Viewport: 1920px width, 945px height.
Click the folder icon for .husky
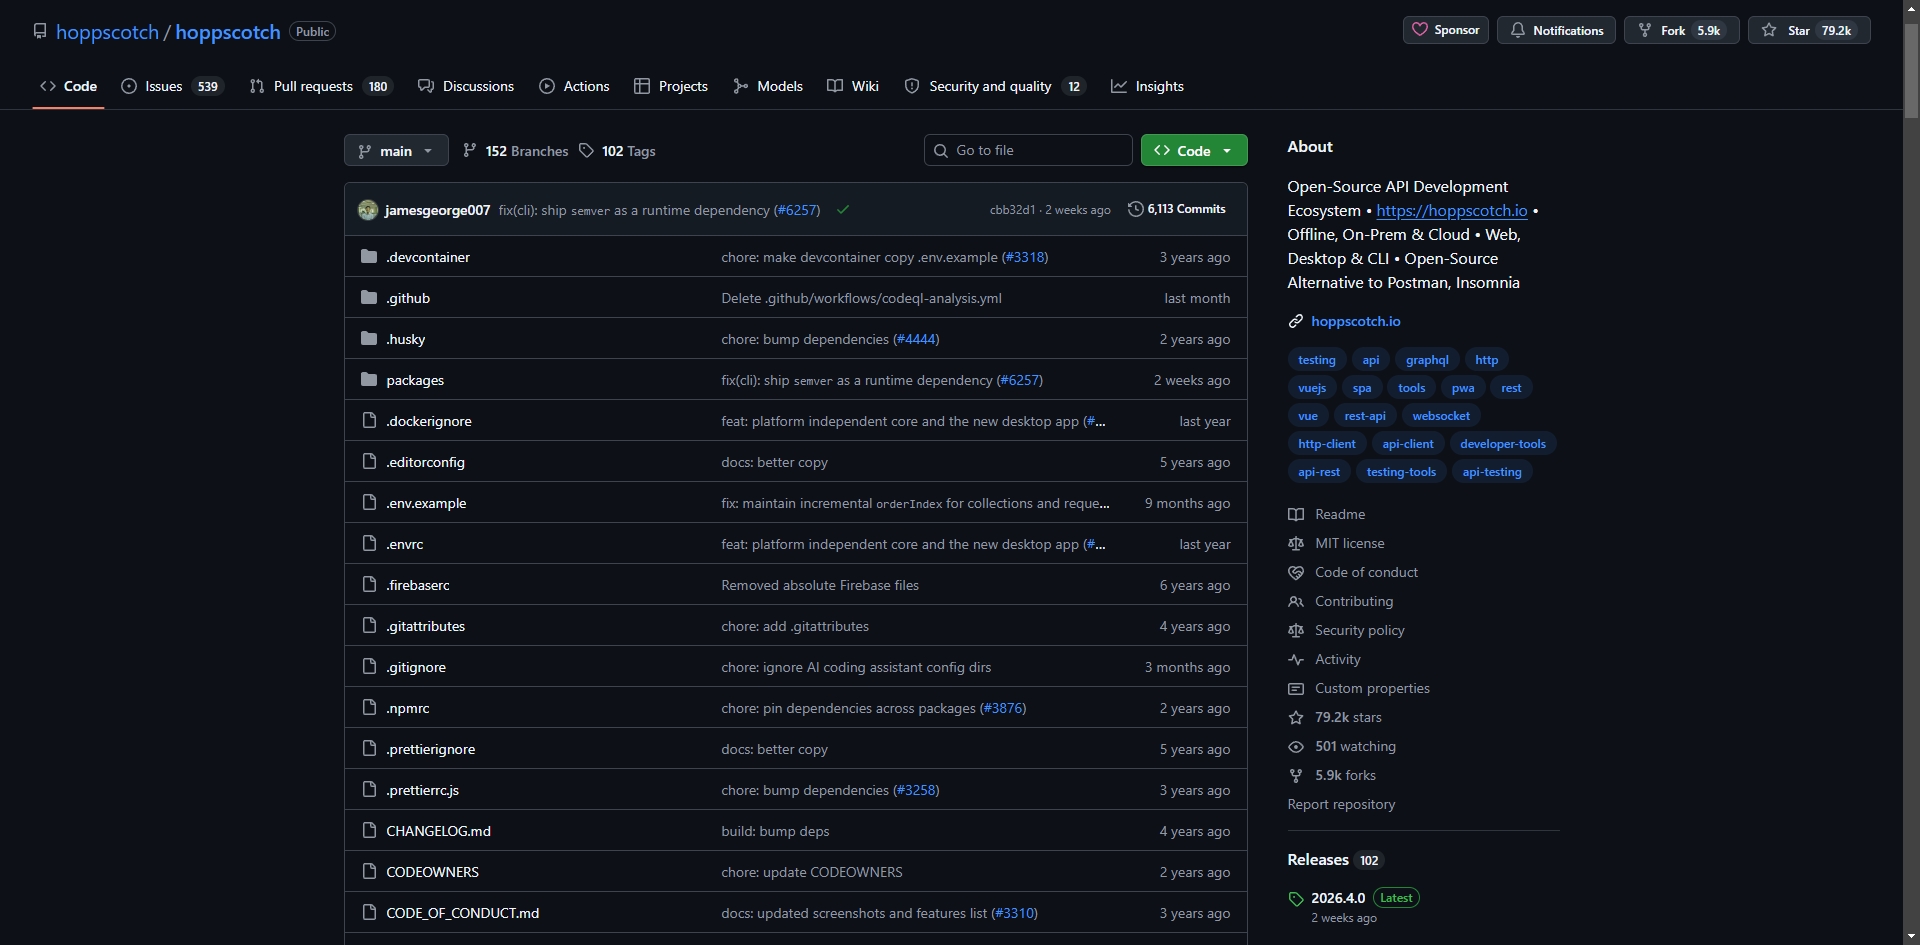[x=369, y=339]
